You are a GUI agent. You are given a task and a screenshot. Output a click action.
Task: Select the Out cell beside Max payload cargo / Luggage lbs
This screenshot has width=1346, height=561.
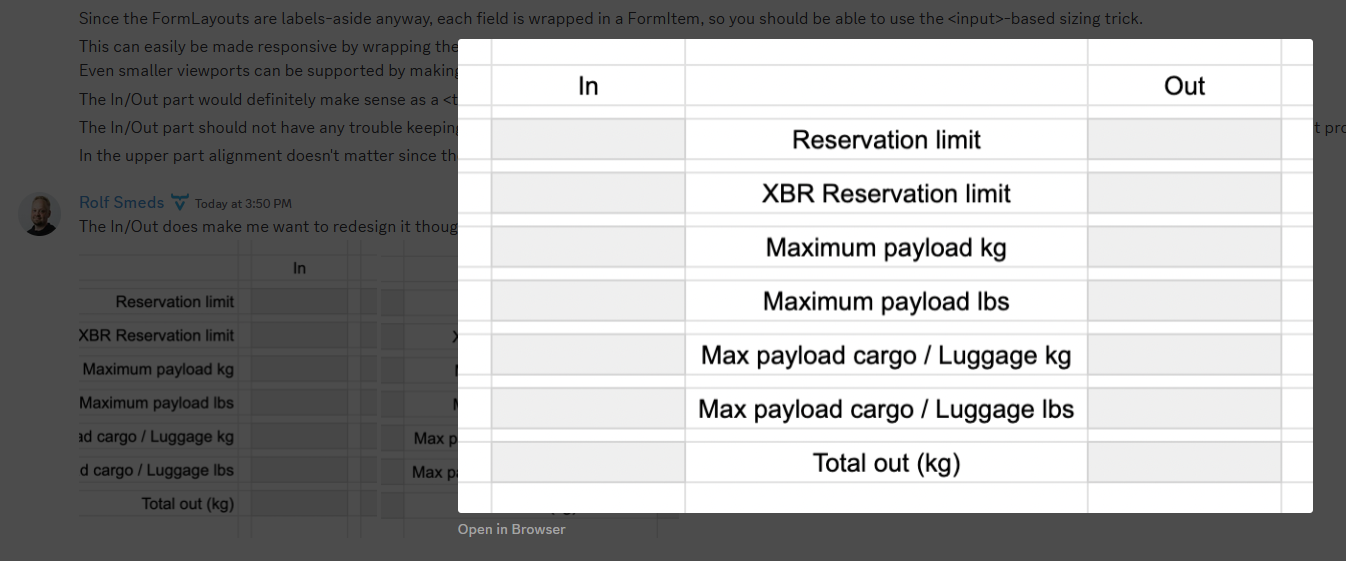[1184, 409]
